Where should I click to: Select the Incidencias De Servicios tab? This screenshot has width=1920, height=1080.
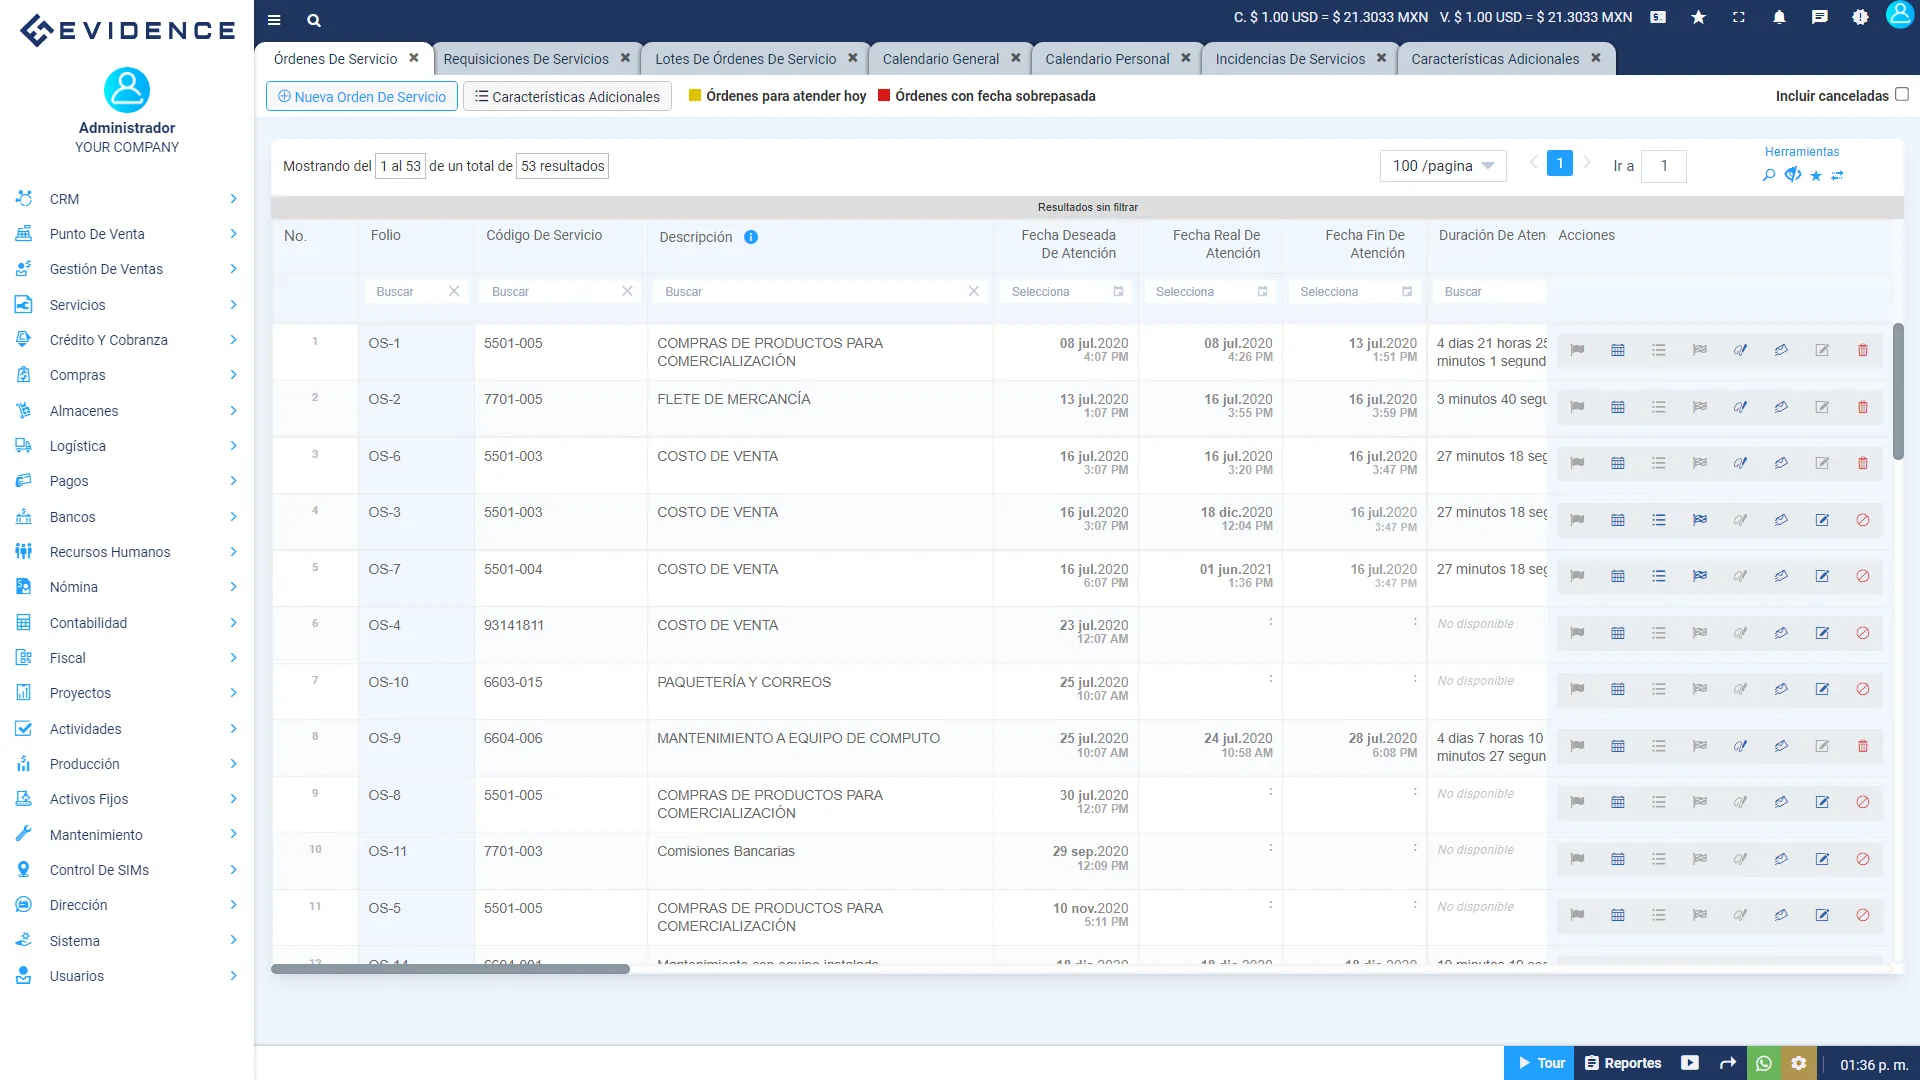[1290, 59]
